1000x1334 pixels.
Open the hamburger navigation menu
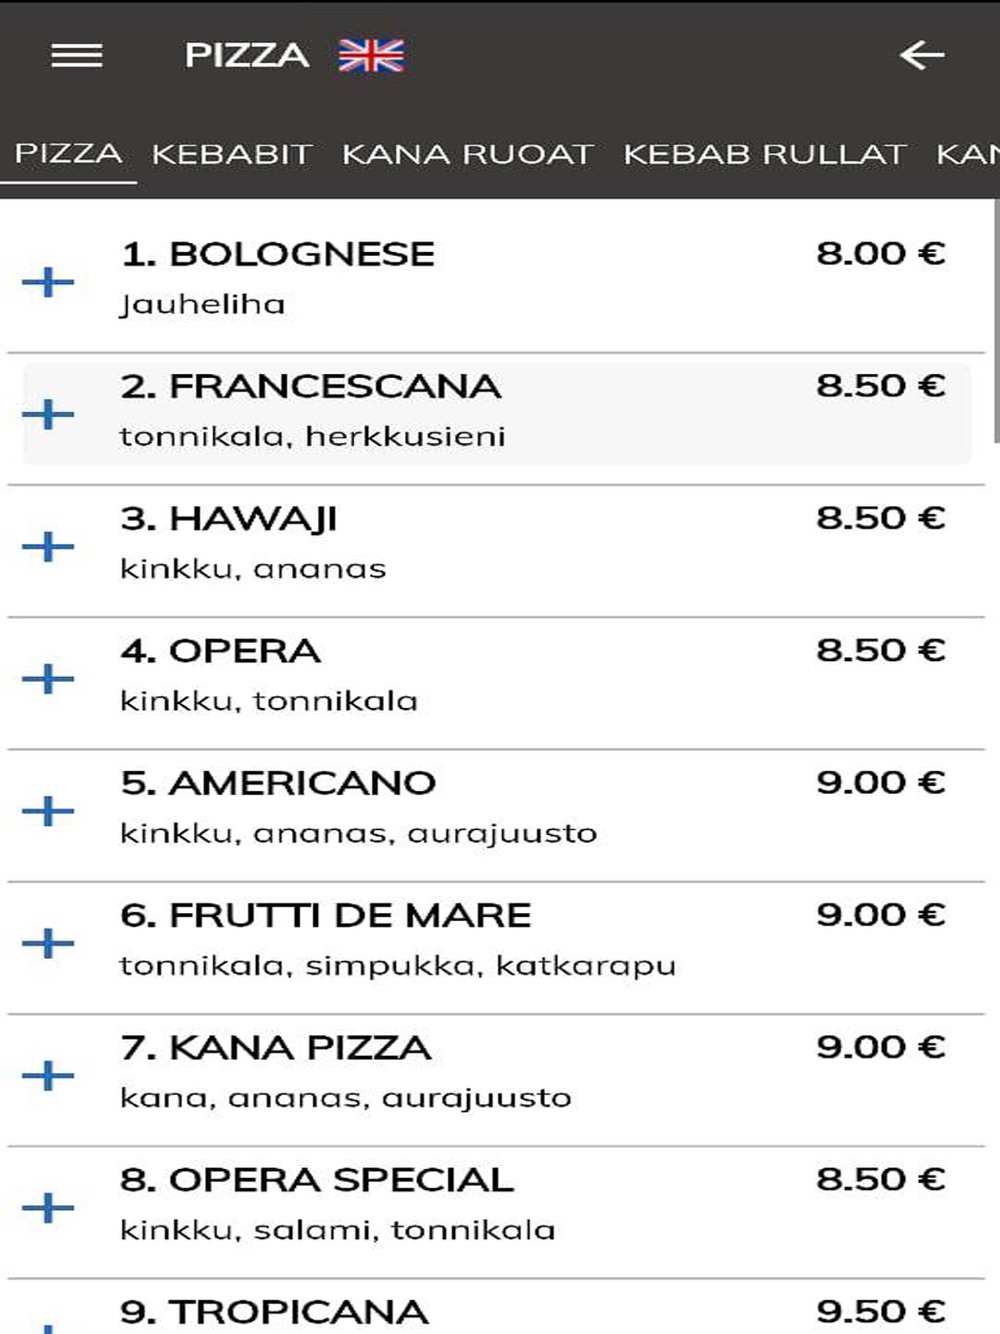point(77,56)
